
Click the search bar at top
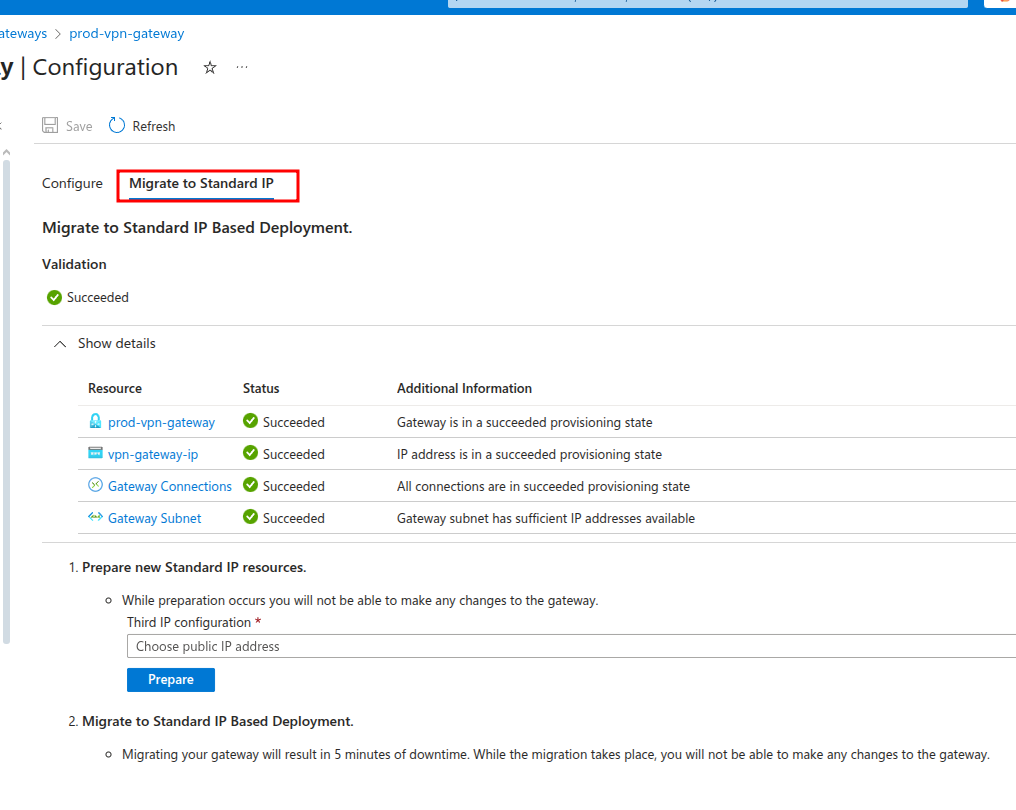(x=708, y=3)
